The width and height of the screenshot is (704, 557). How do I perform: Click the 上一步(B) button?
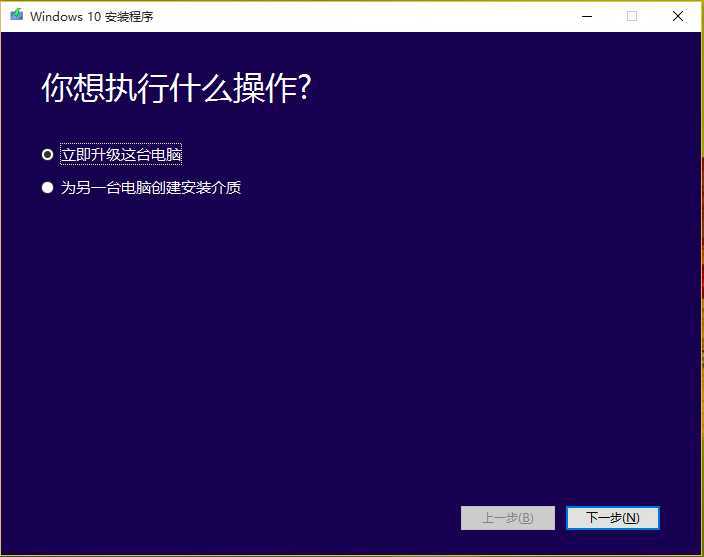click(508, 518)
